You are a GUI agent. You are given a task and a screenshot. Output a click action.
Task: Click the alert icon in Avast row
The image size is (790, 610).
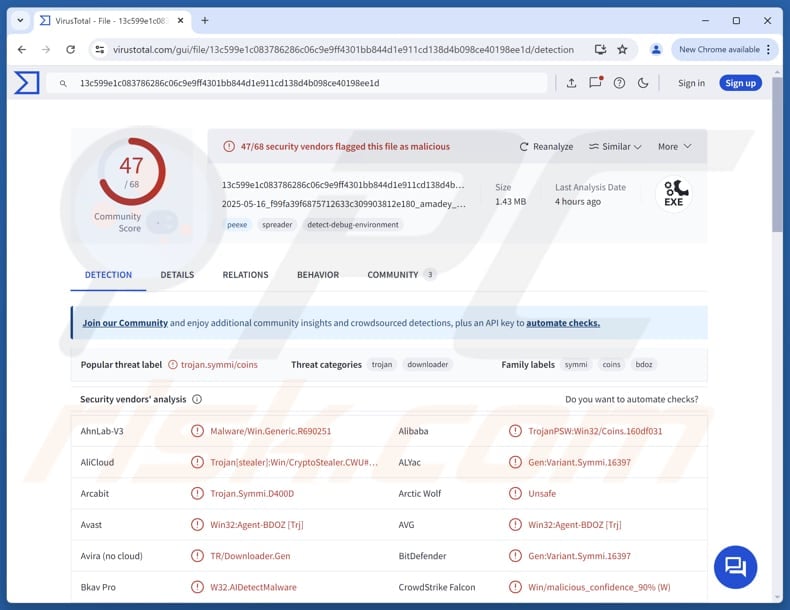[197, 524]
